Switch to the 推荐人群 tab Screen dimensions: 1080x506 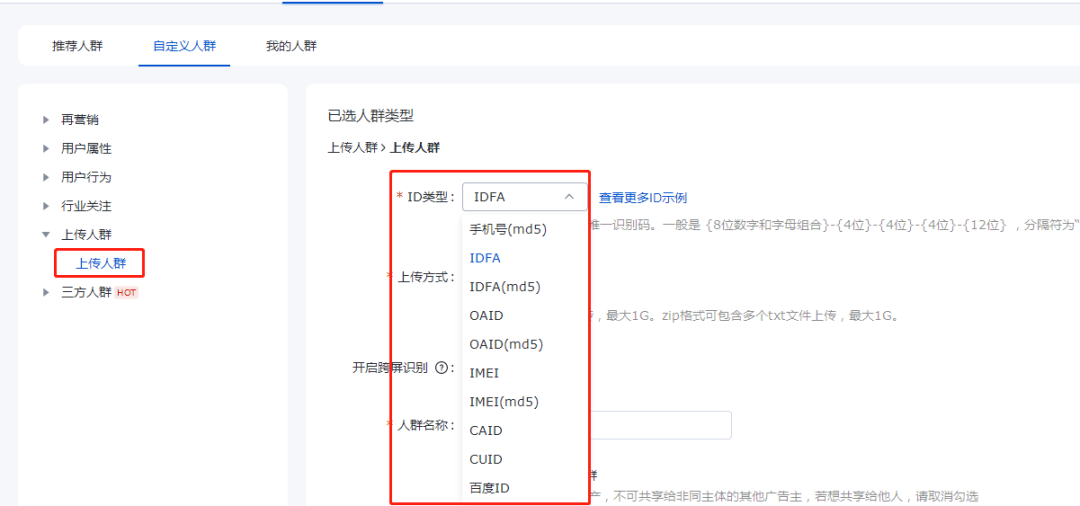77,46
